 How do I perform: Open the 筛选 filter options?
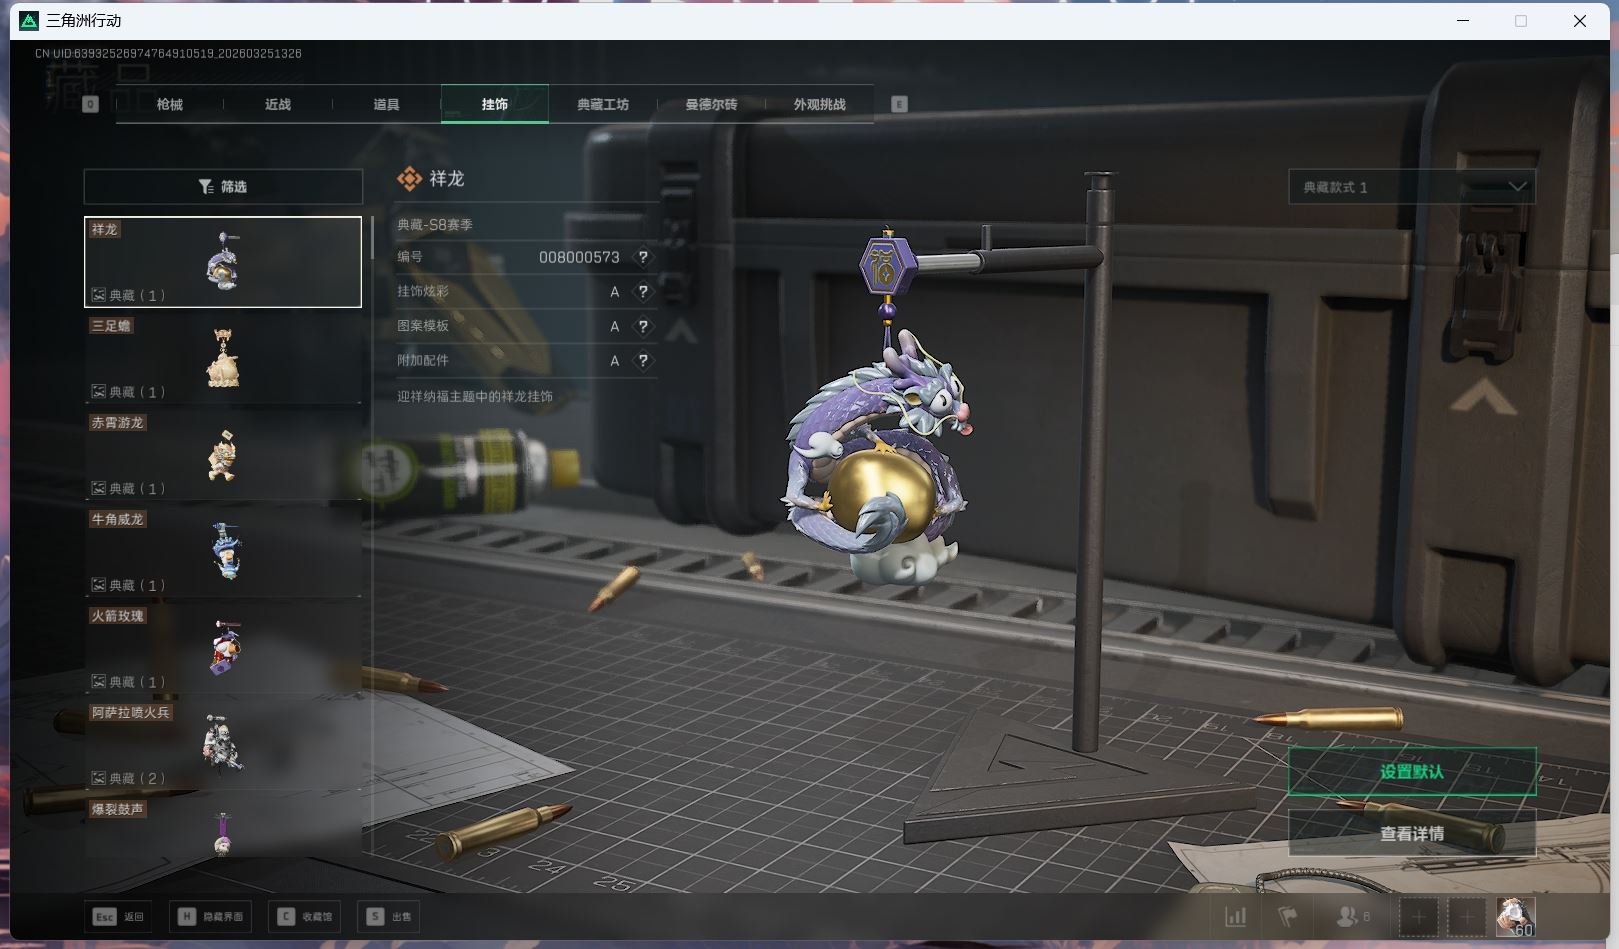[223, 187]
